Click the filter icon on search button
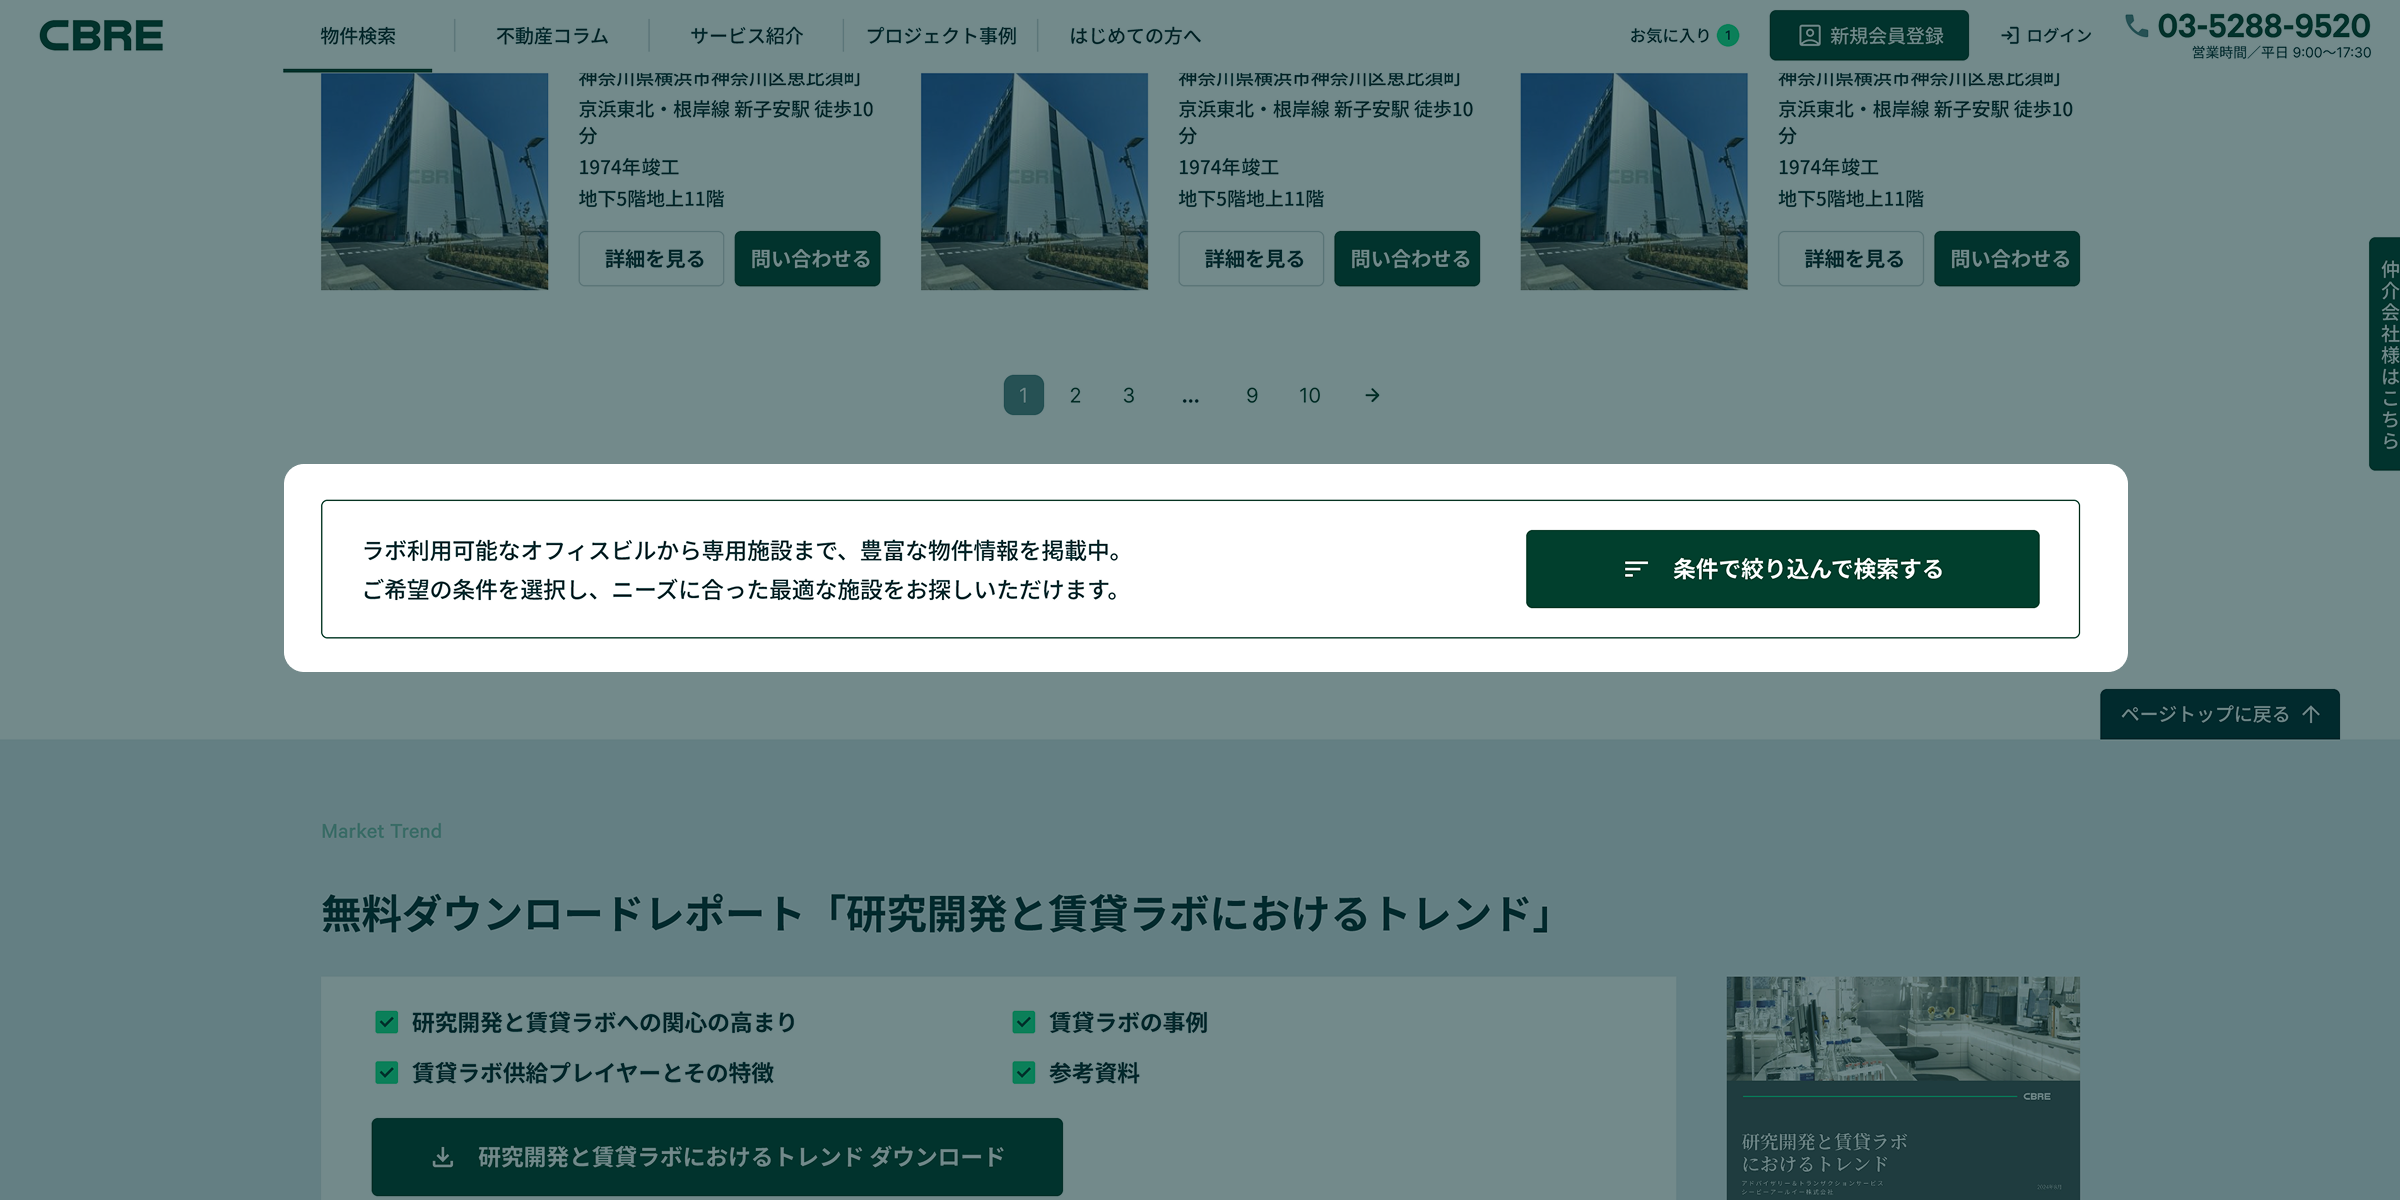 coord(1636,569)
